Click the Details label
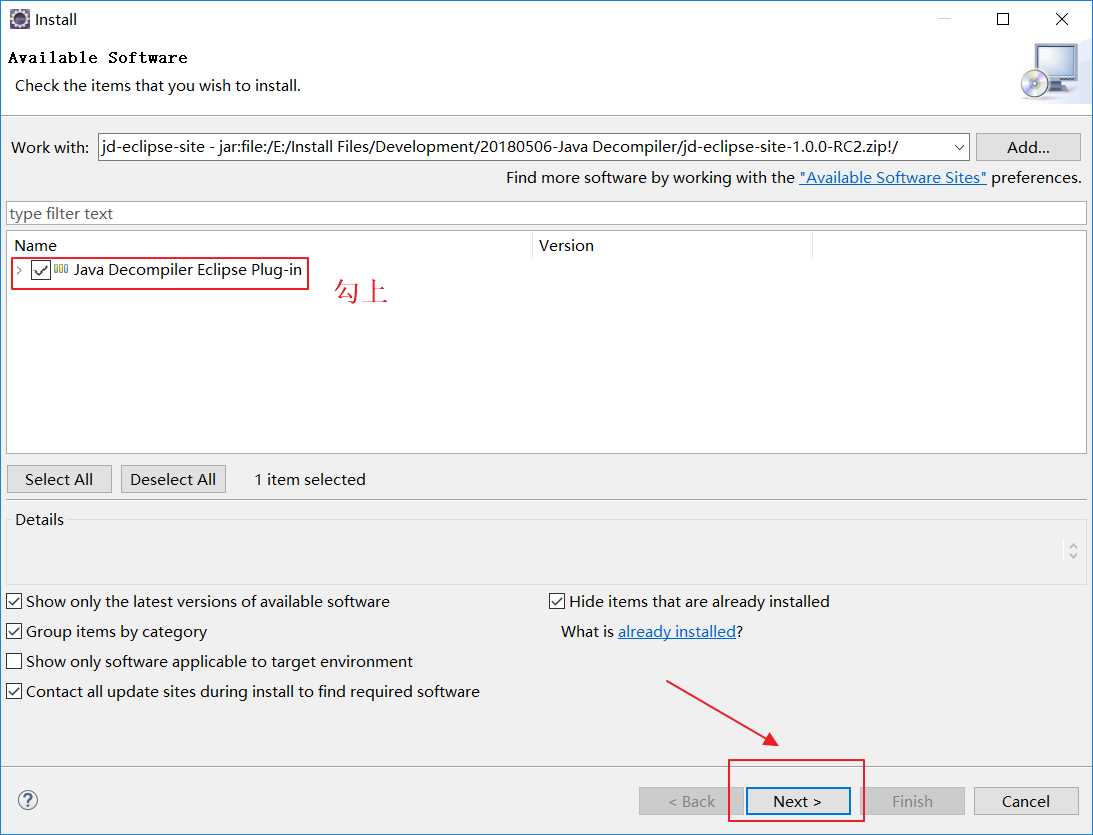 40,519
